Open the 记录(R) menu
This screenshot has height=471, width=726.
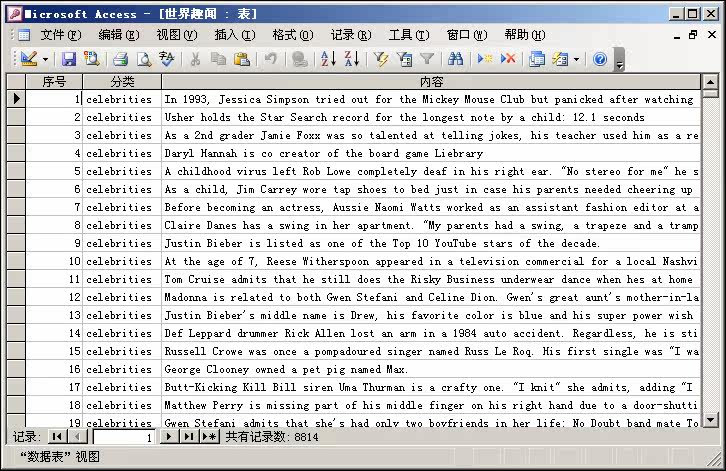351,35
